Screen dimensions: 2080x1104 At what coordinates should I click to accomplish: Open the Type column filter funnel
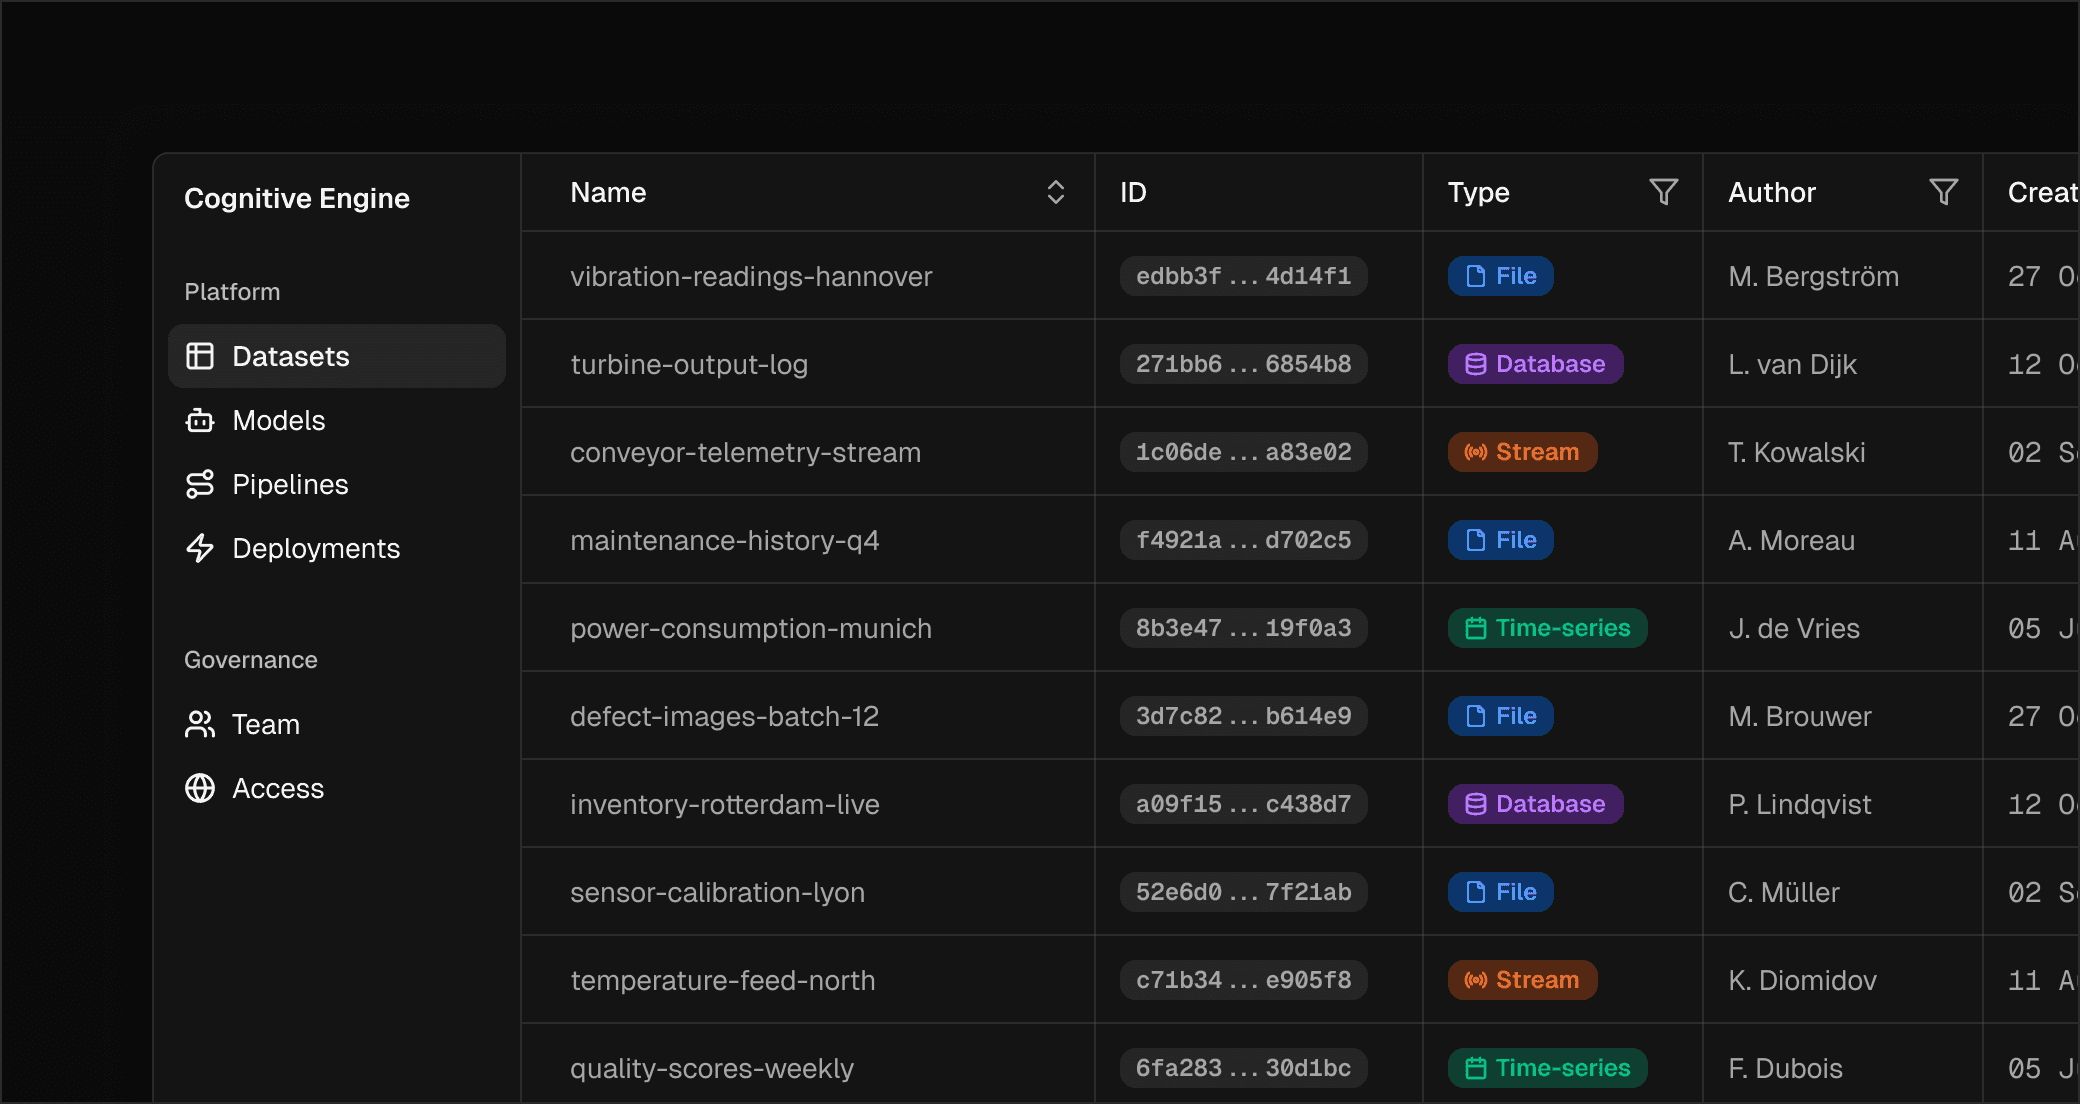coord(1663,192)
